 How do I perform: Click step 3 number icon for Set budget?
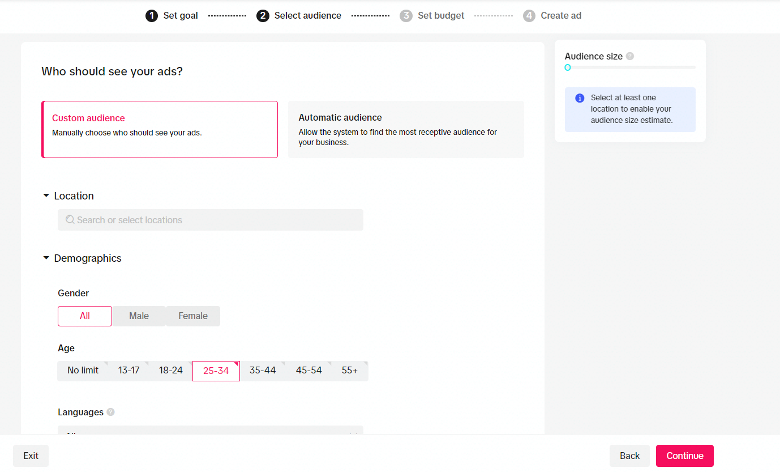coord(406,16)
